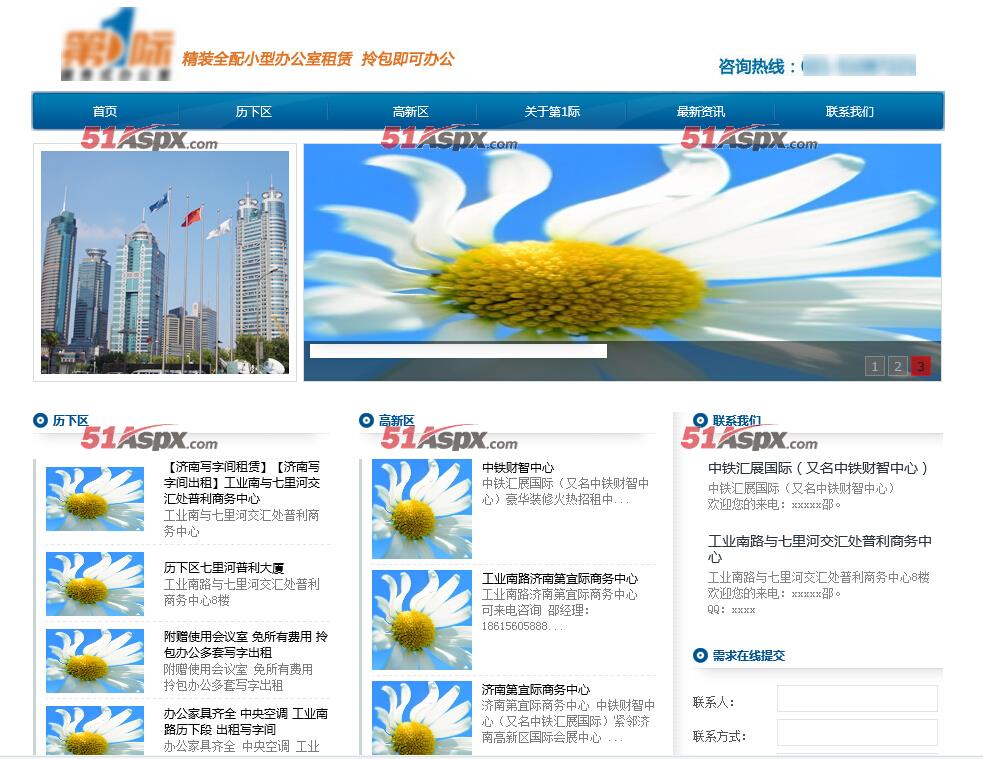Select 高新区 in the navigation bar
Image resolution: width=983 pixels, height=759 pixels.
point(411,112)
